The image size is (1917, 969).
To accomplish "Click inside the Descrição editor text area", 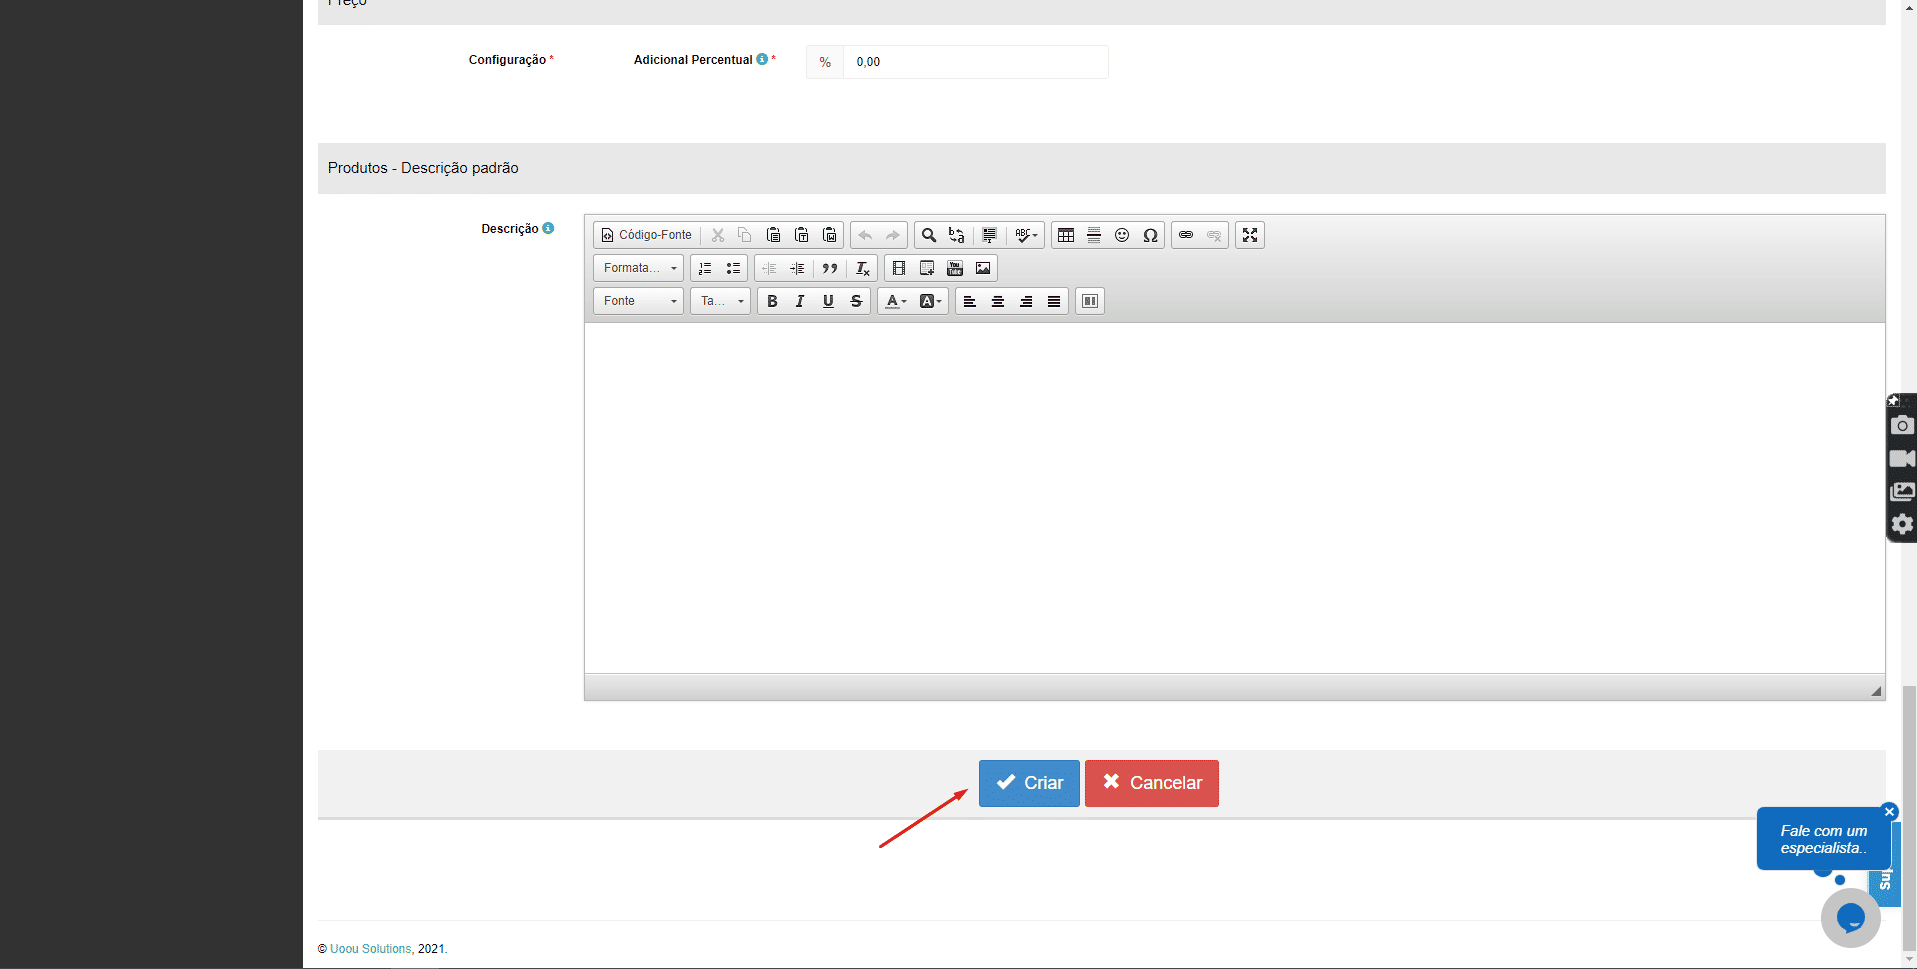I will (1234, 497).
